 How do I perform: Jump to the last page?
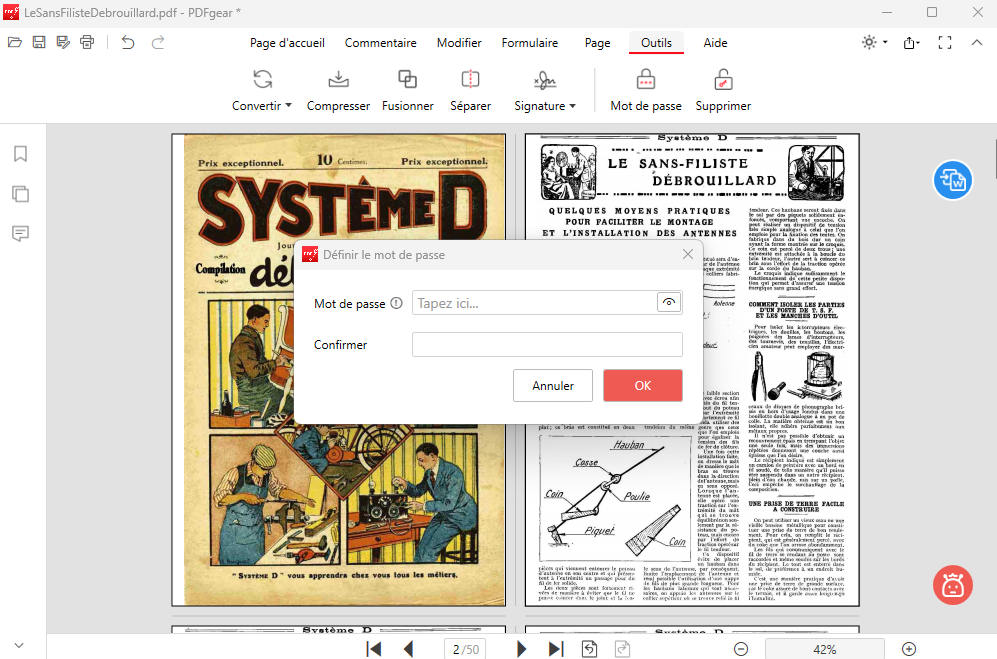coord(556,649)
